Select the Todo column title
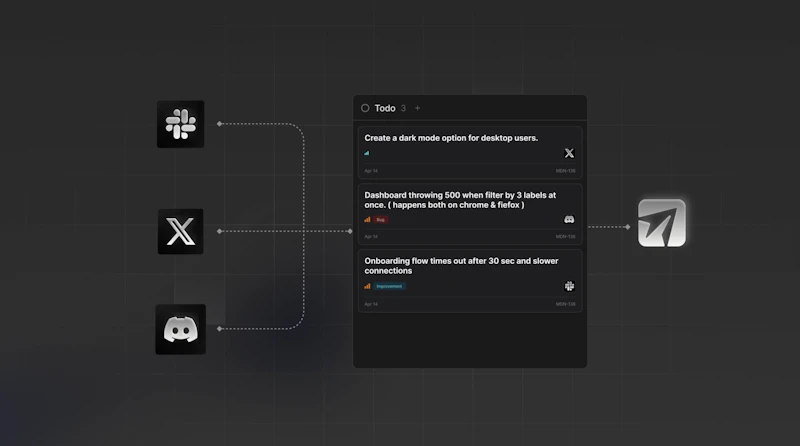 click(x=385, y=108)
